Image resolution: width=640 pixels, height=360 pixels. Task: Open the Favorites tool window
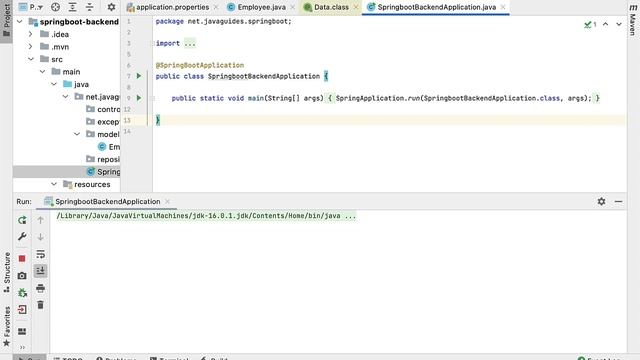(7, 327)
